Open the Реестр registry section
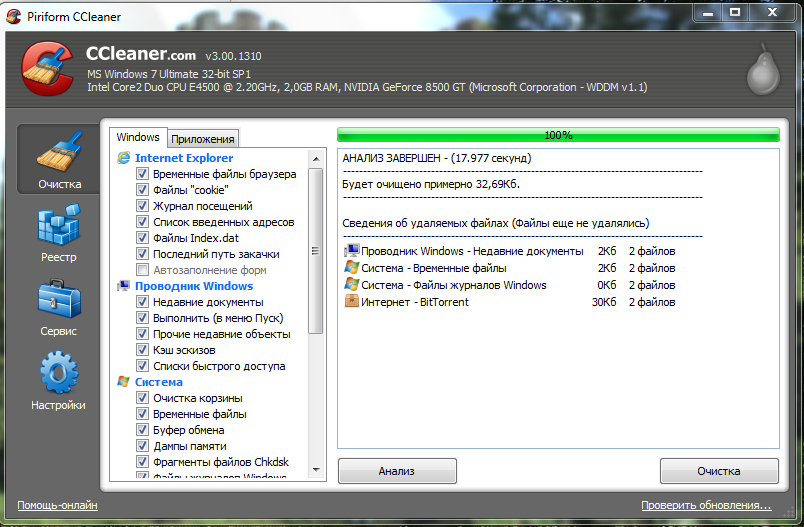 (x=58, y=233)
